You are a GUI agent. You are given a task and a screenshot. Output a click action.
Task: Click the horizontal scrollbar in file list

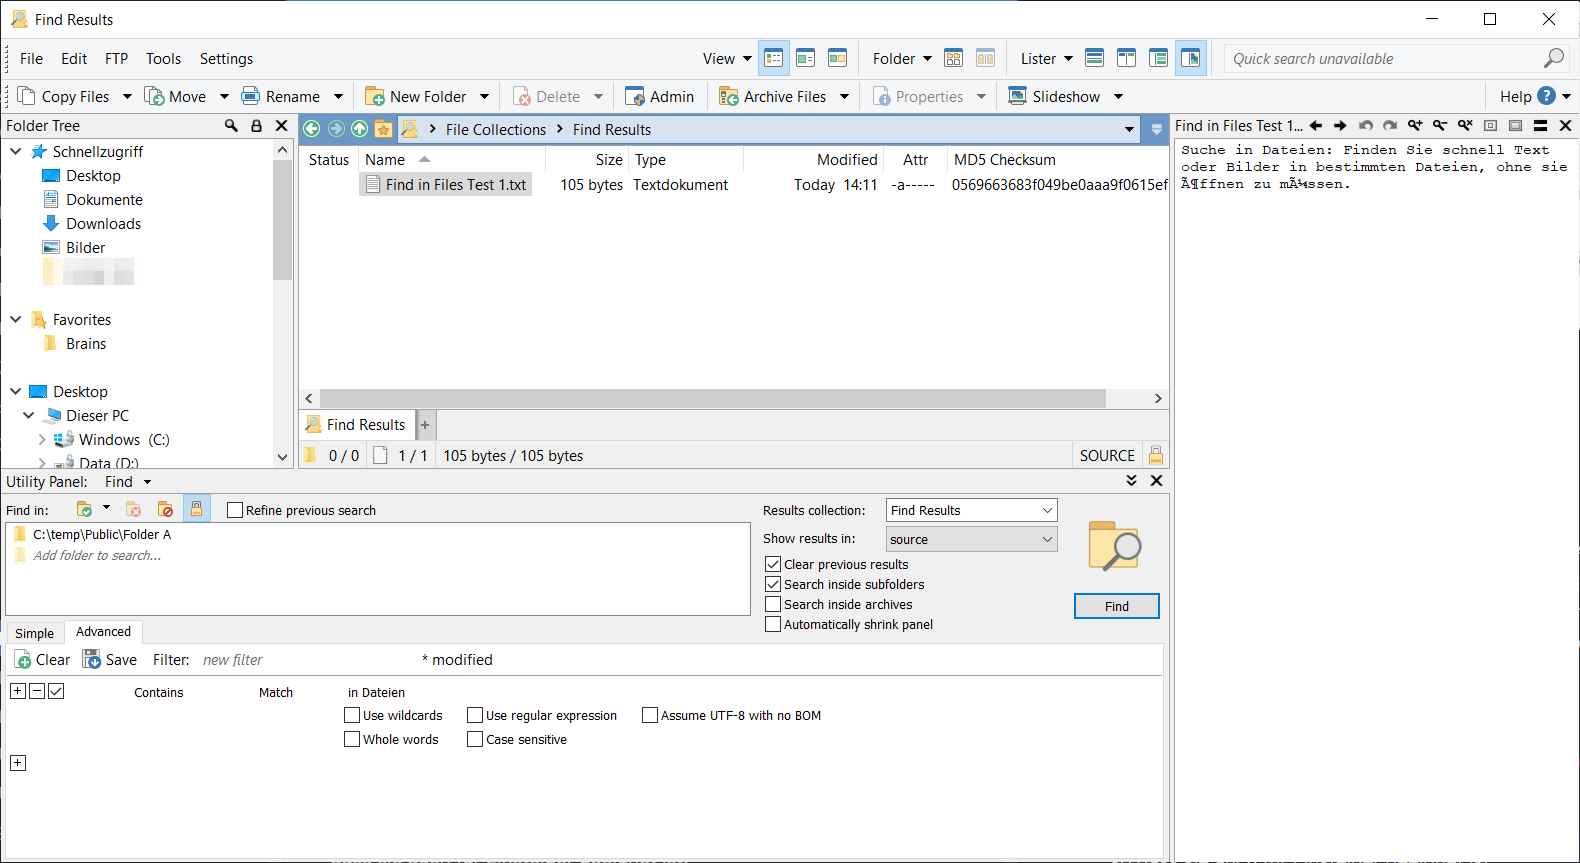(x=712, y=398)
